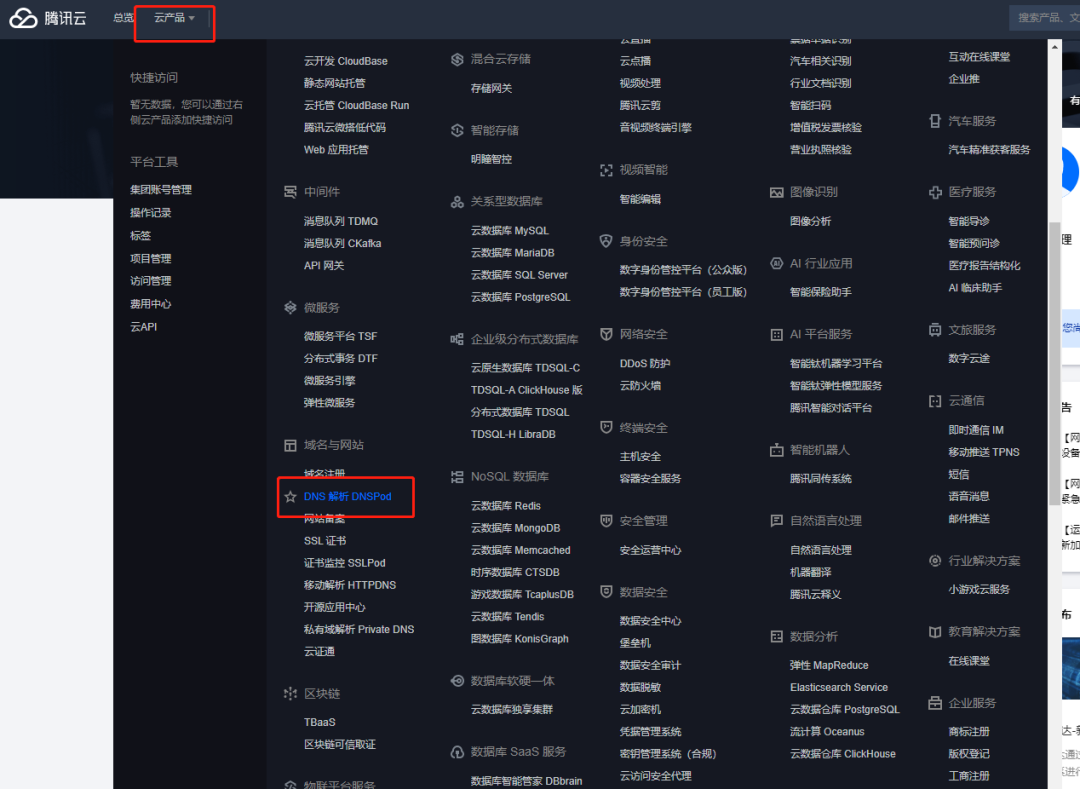Image resolution: width=1080 pixels, height=789 pixels.
Task: Click the AI 平台服务 category icon
Action: click(776, 335)
